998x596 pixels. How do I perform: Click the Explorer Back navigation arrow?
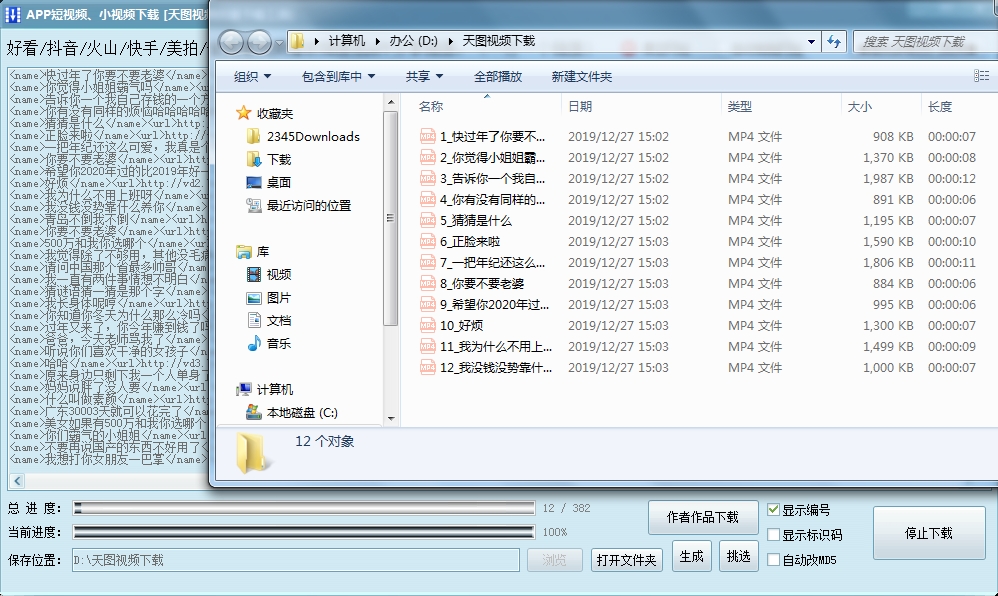[x=231, y=43]
